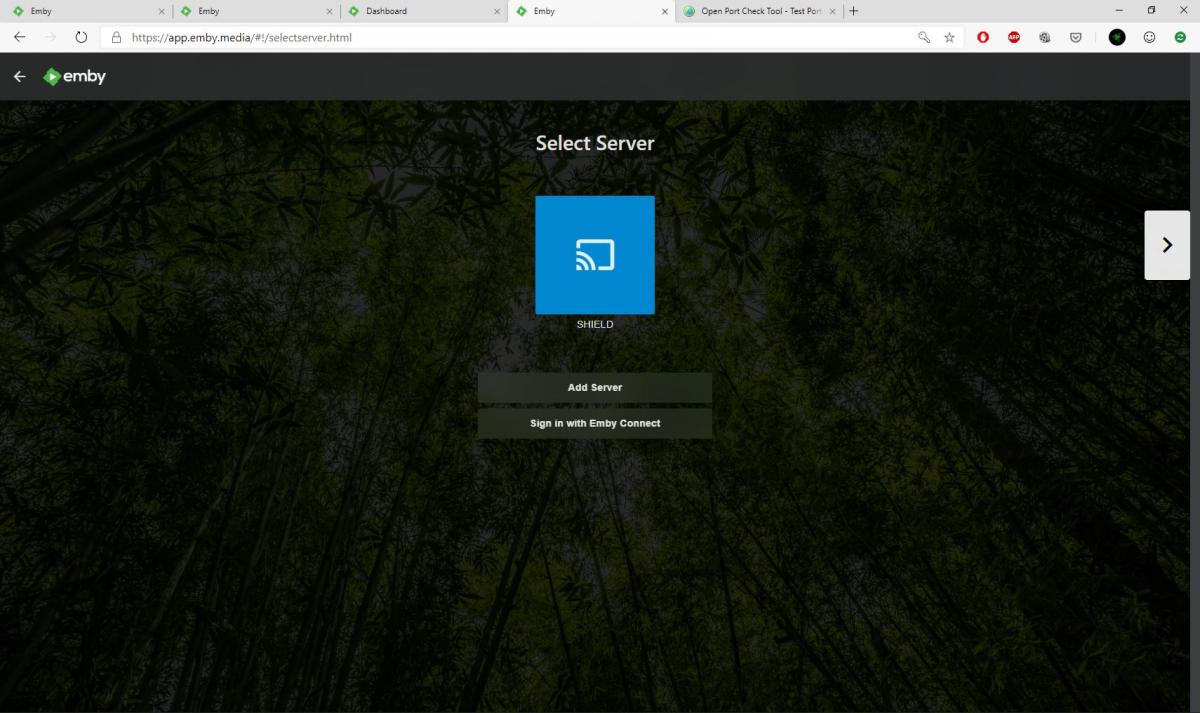Select the SHIELD server tile
This screenshot has width=1200, height=713.
pos(595,255)
